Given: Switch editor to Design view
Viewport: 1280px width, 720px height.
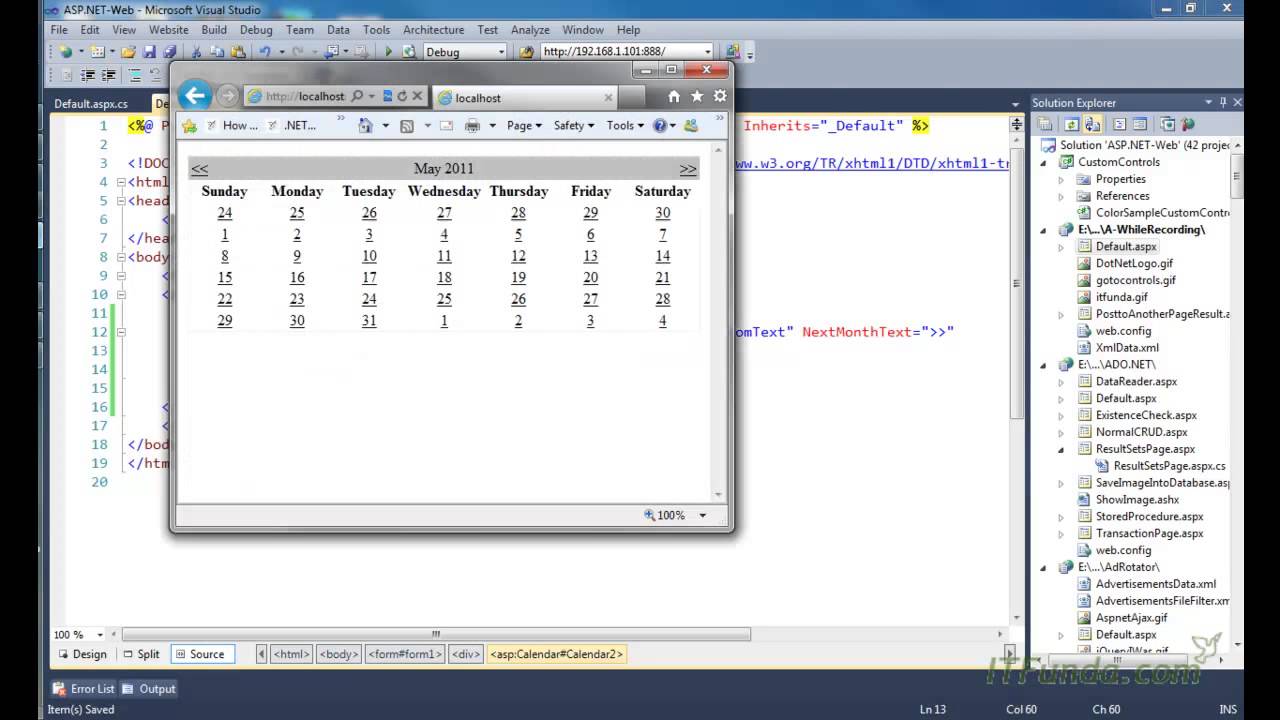Looking at the screenshot, I should coord(81,654).
